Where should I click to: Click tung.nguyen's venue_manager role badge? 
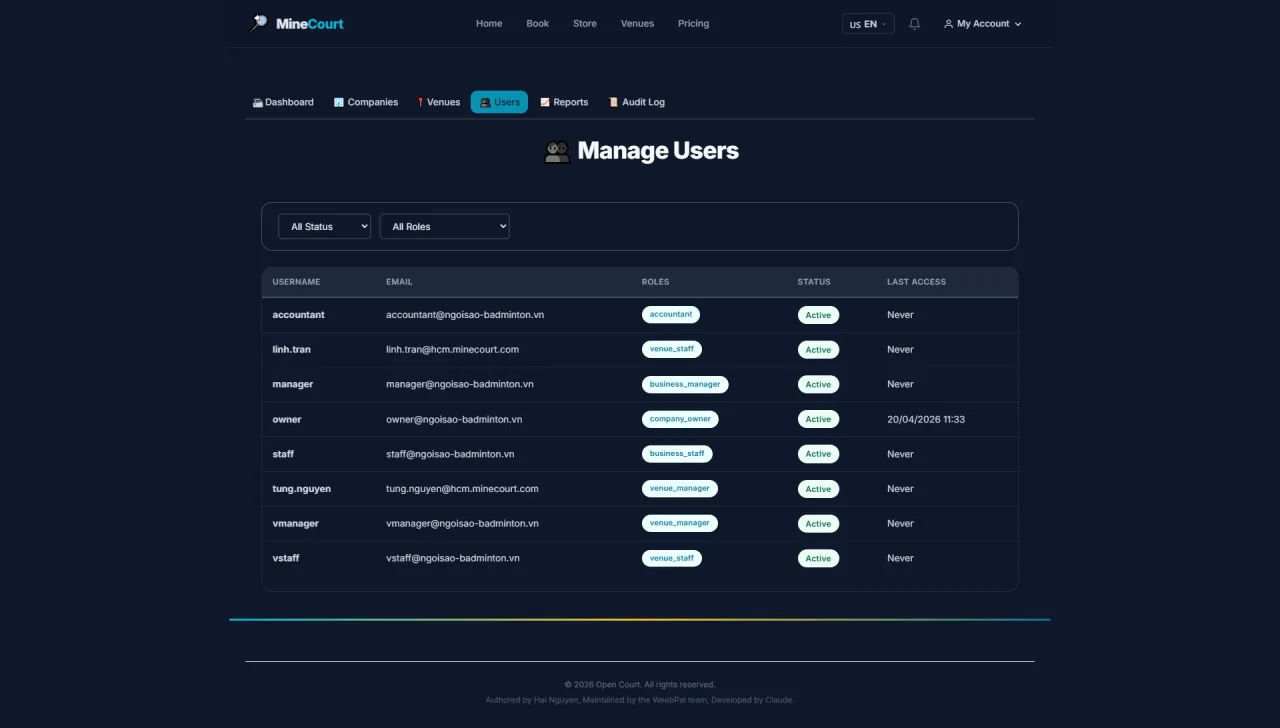click(x=680, y=489)
